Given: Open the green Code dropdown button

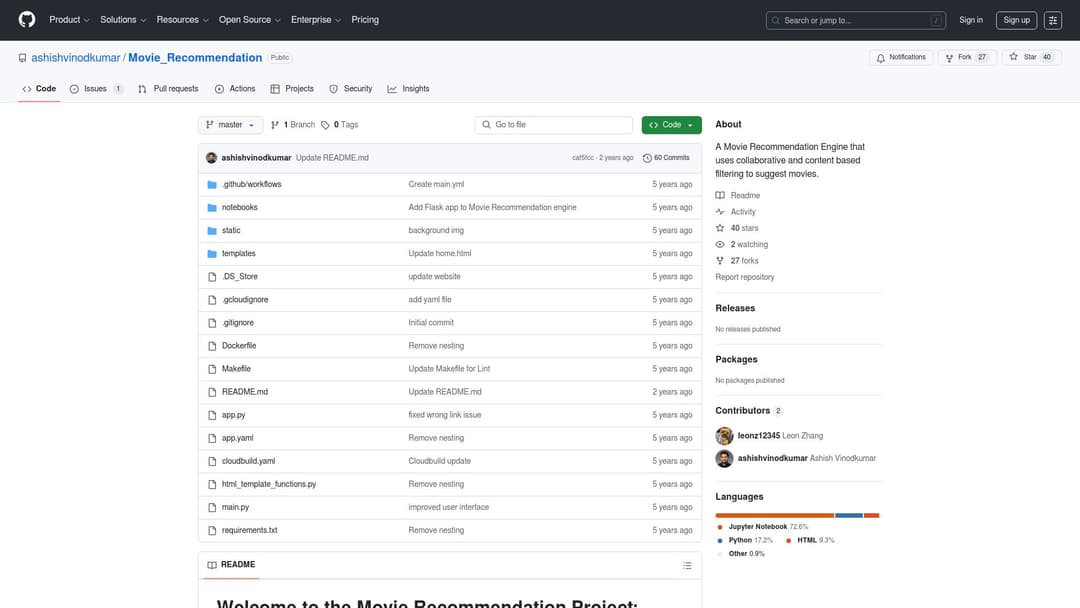Looking at the screenshot, I should click(x=672, y=125).
